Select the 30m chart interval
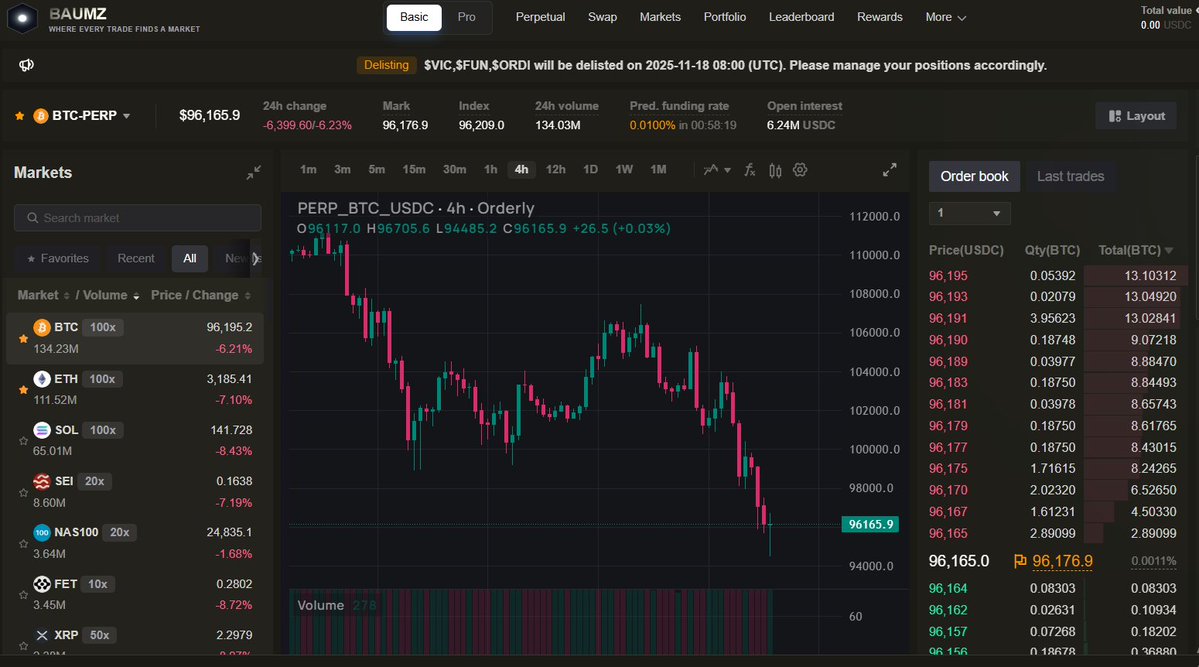1199x667 pixels. [454, 170]
